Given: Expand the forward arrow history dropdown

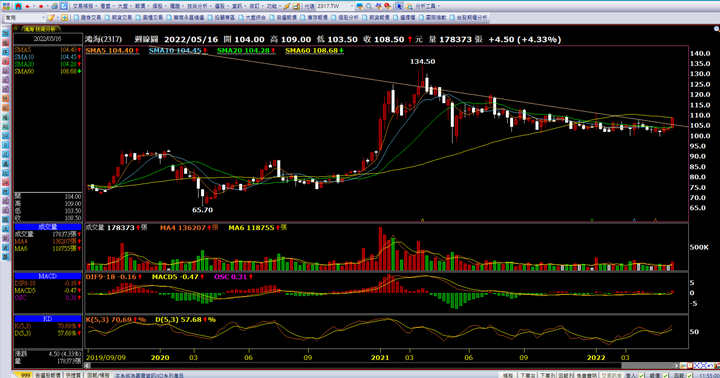Looking at the screenshot, I should coord(47,6).
